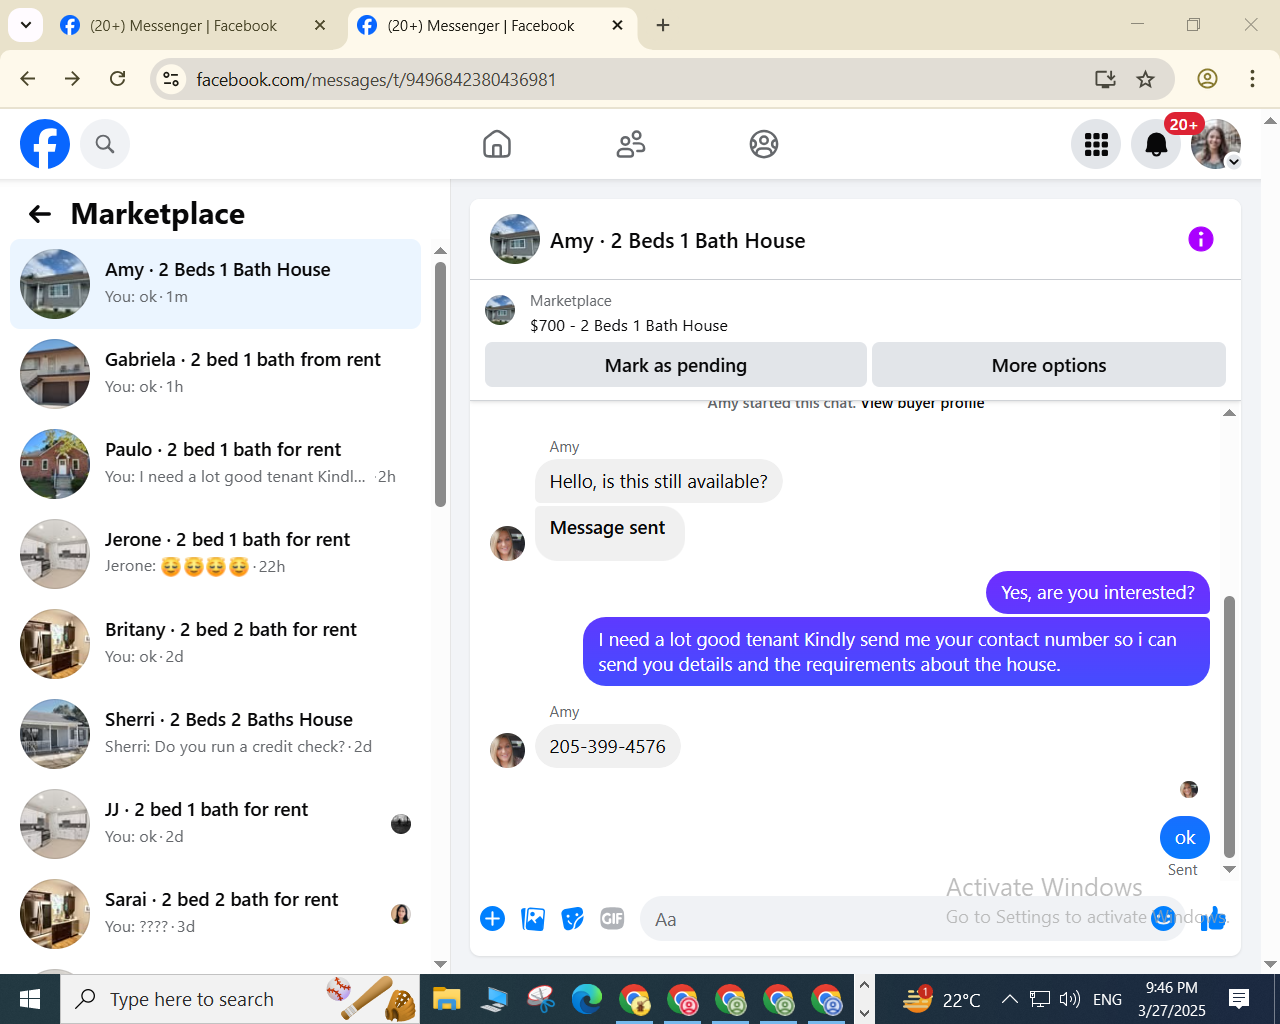Click the $700 - 2 Beds 1 Bath House listing

pos(629,326)
